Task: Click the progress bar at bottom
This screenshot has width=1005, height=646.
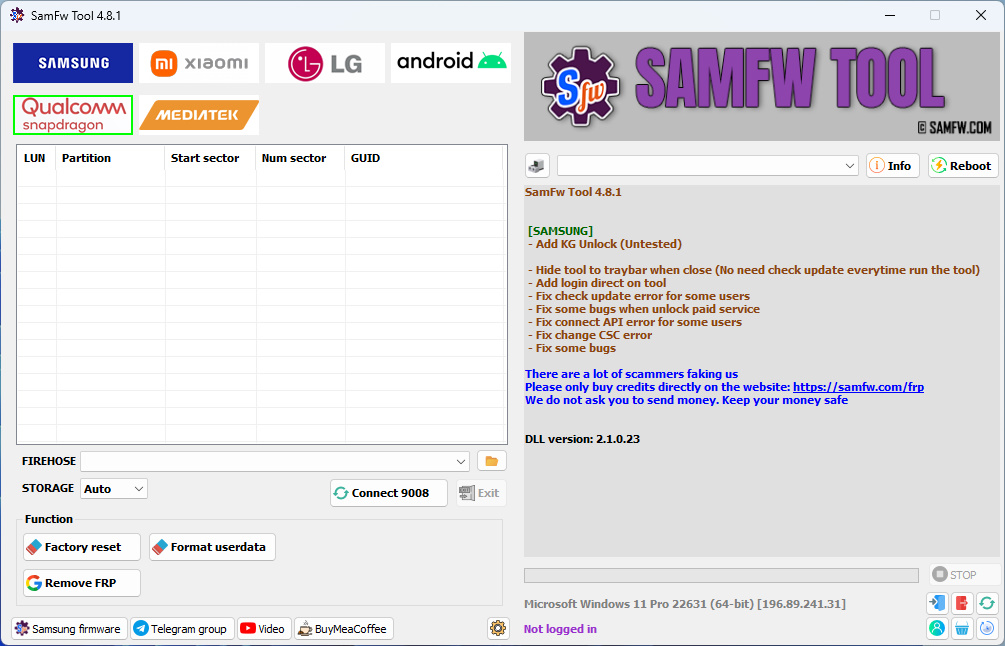Action: click(x=721, y=576)
